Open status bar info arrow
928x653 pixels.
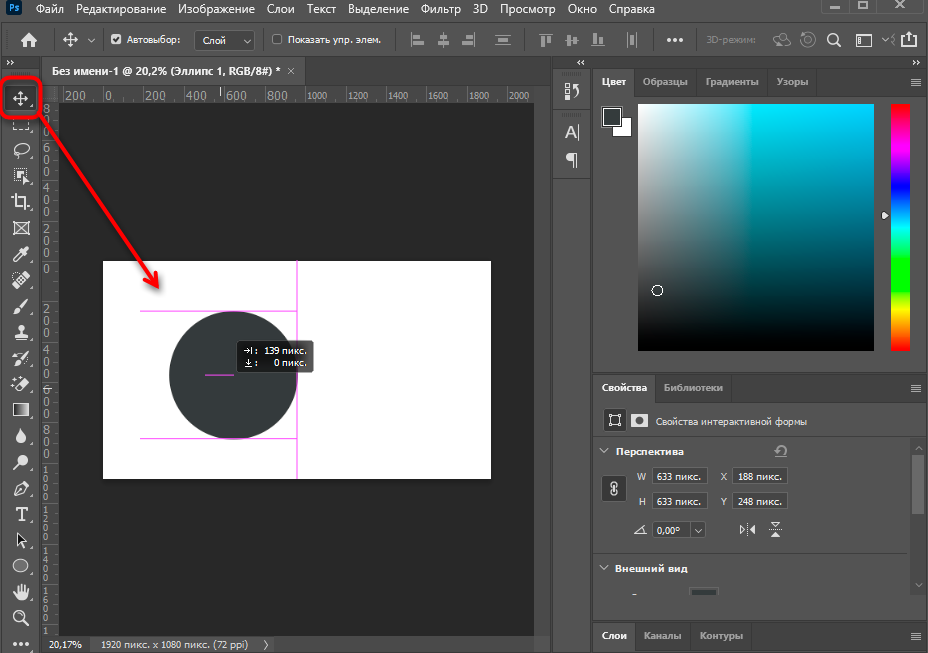tap(266, 645)
